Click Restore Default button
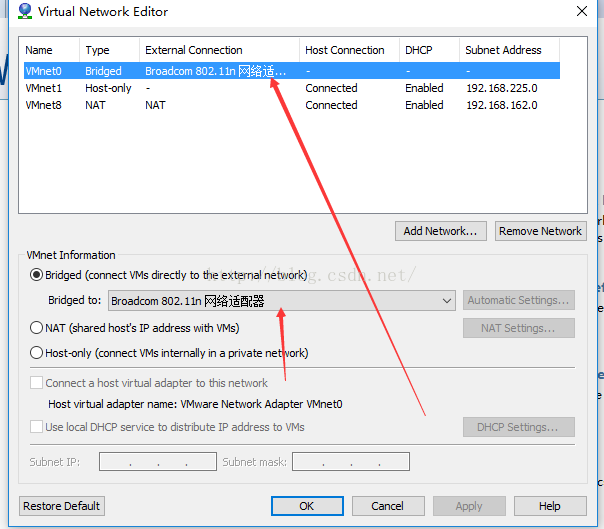 pos(62,506)
